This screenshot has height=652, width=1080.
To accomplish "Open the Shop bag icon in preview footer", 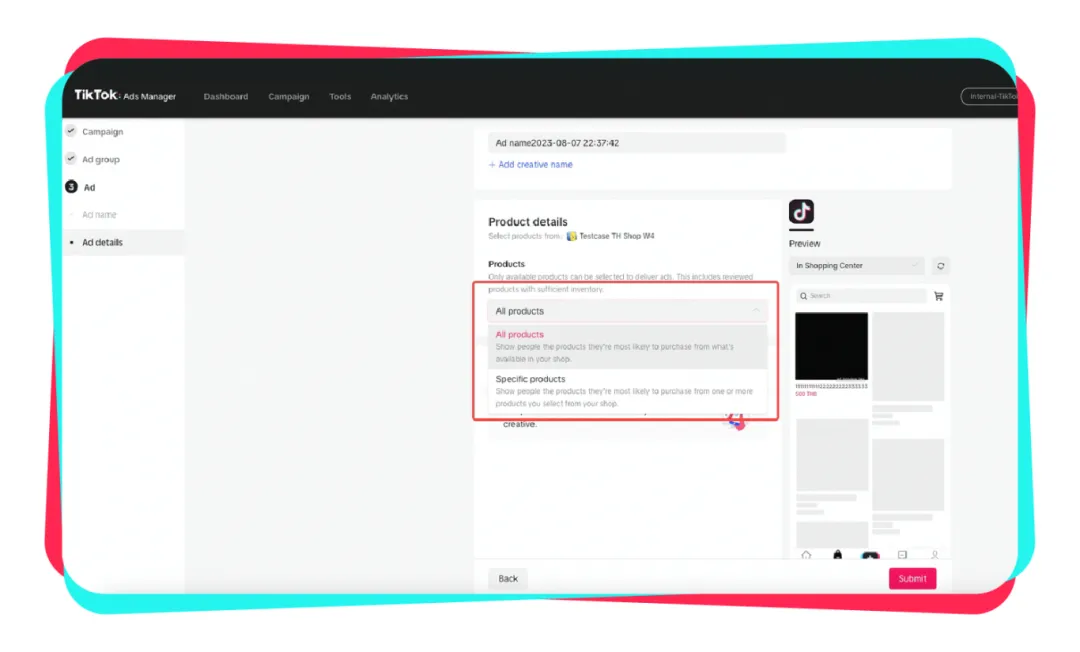I will pos(837,555).
